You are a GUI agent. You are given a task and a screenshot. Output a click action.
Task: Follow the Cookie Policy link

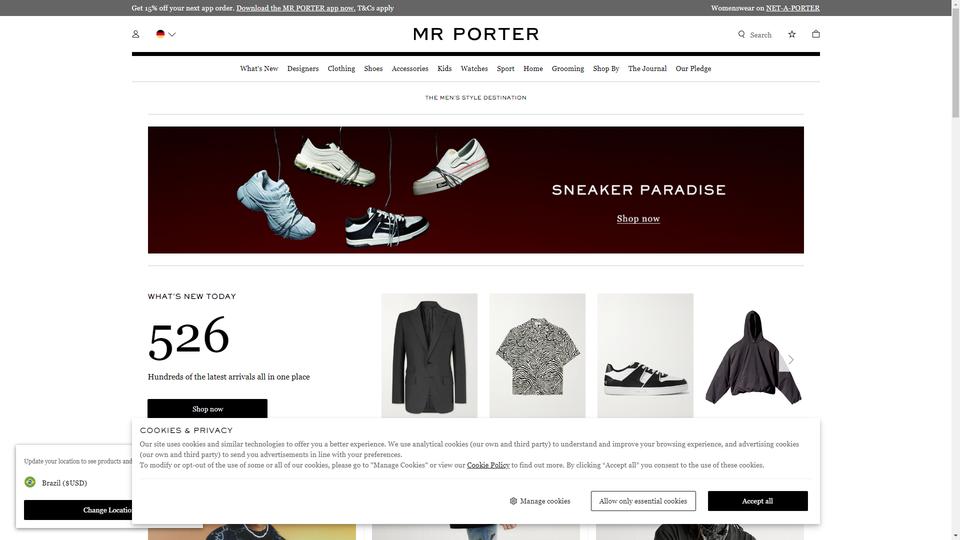pyautogui.click(x=488, y=465)
